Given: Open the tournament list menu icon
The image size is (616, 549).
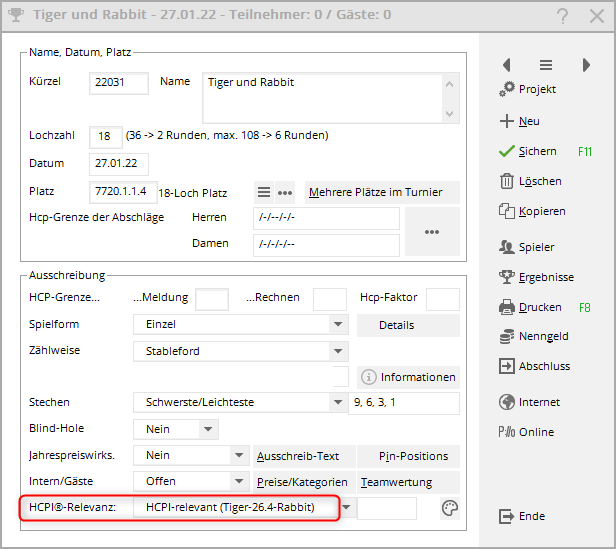Looking at the screenshot, I should coord(546,65).
